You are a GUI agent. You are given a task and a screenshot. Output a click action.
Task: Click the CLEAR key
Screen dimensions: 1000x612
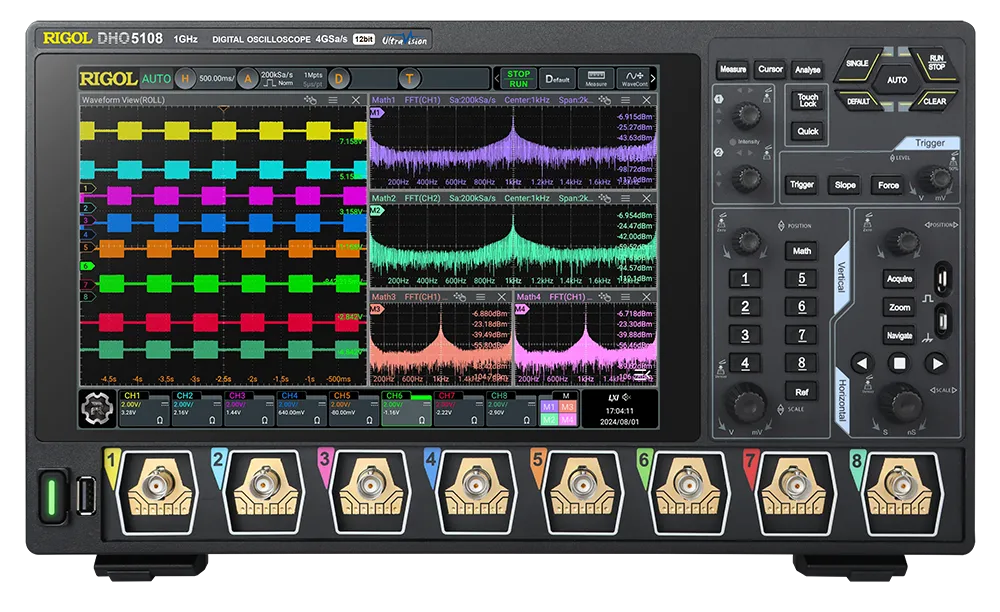click(x=934, y=101)
